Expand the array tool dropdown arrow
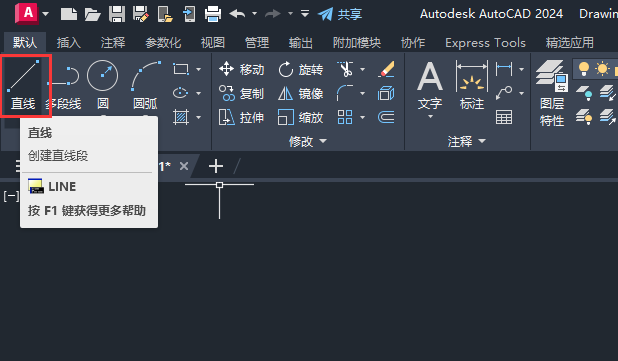This screenshot has width=618, height=361. pos(363,117)
